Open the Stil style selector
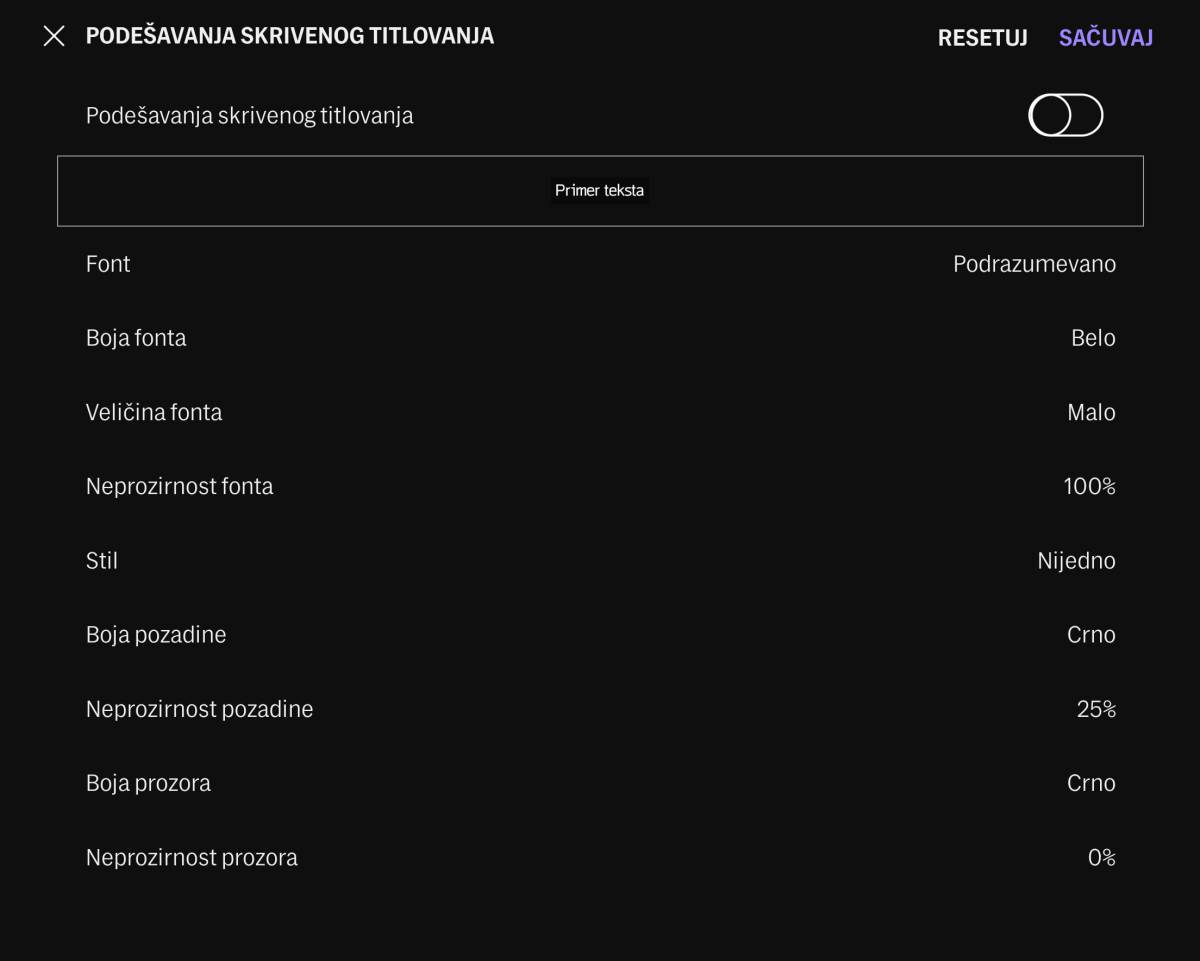The width and height of the screenshot is (1200, 961). [x=600, y=561]
